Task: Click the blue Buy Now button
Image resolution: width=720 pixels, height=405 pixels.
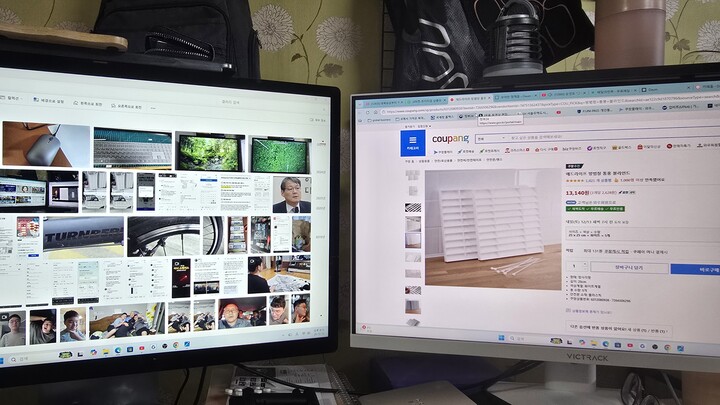Action: (695, 270)
